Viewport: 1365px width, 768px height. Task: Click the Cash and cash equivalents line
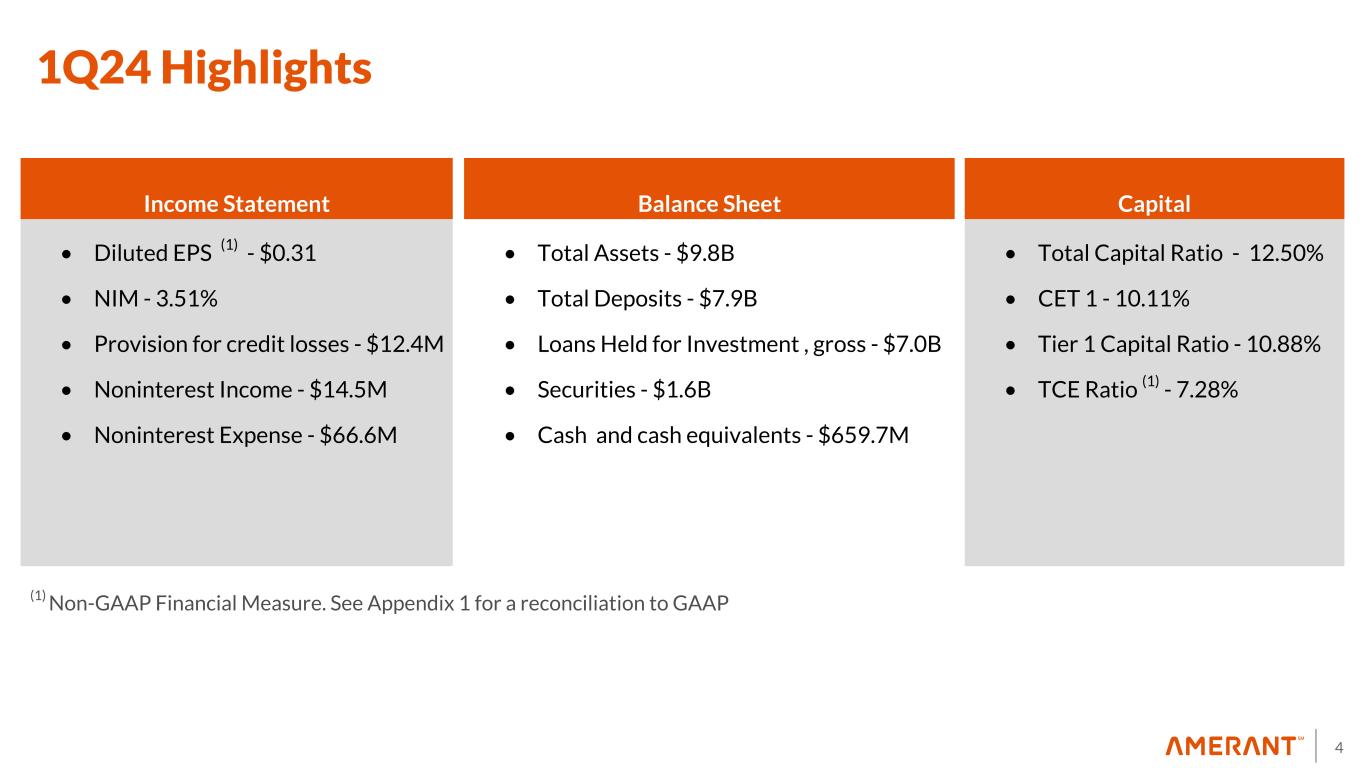[723, 435]
